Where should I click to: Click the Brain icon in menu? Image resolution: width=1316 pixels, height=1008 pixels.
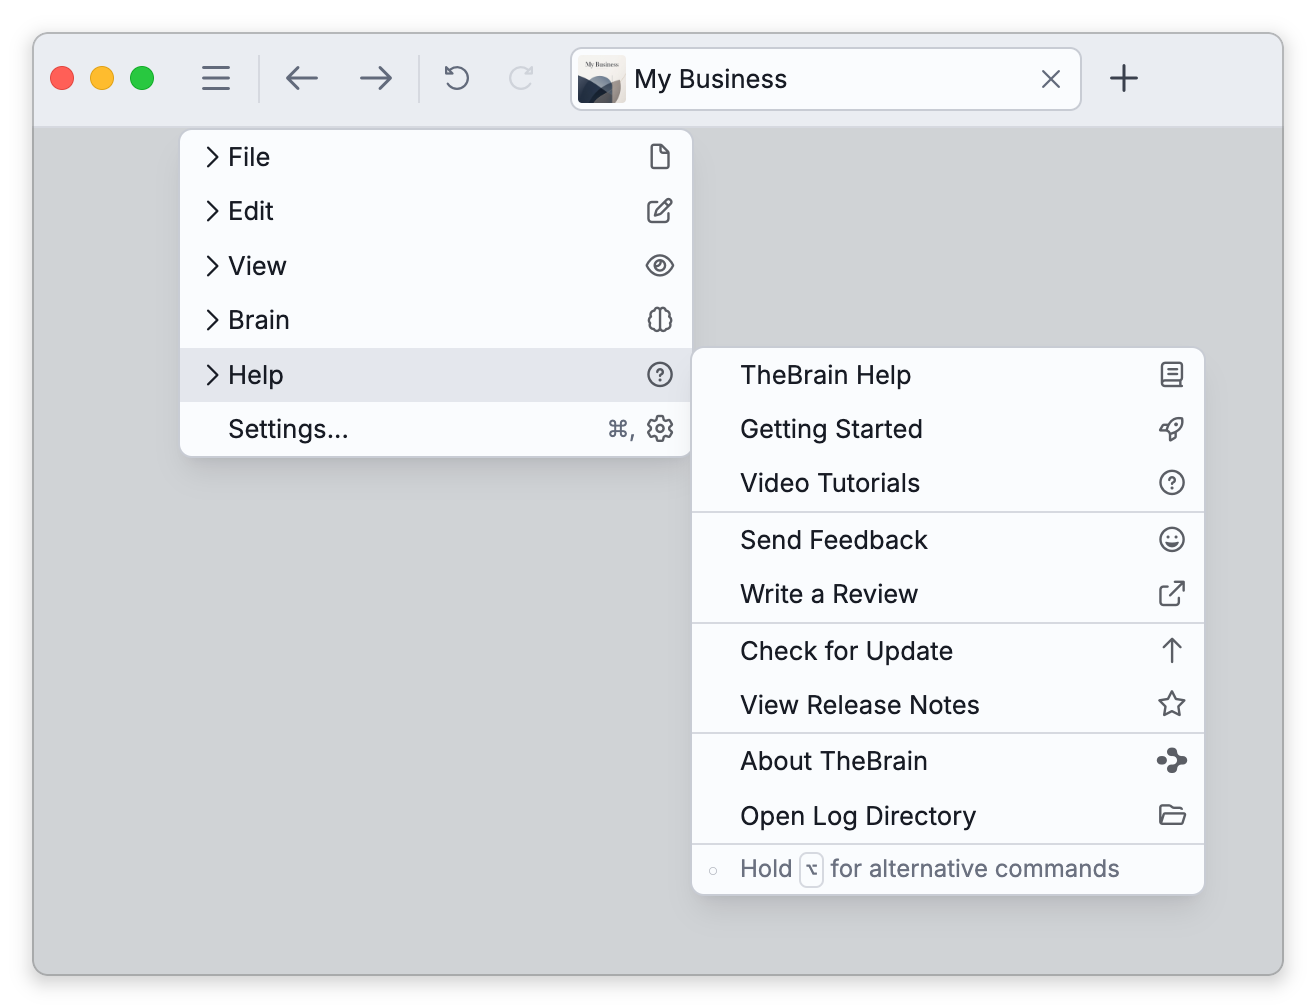[660, 320]
